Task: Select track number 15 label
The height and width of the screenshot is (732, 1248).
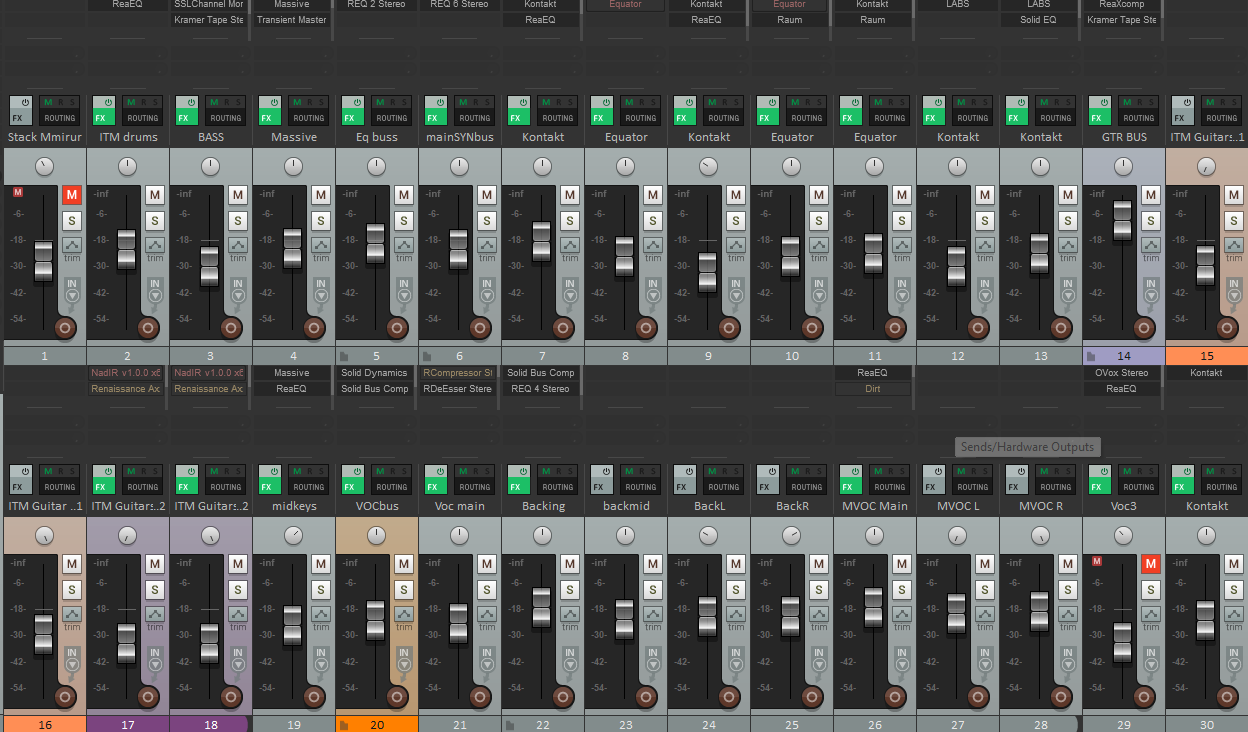Action: [1207, 356]
